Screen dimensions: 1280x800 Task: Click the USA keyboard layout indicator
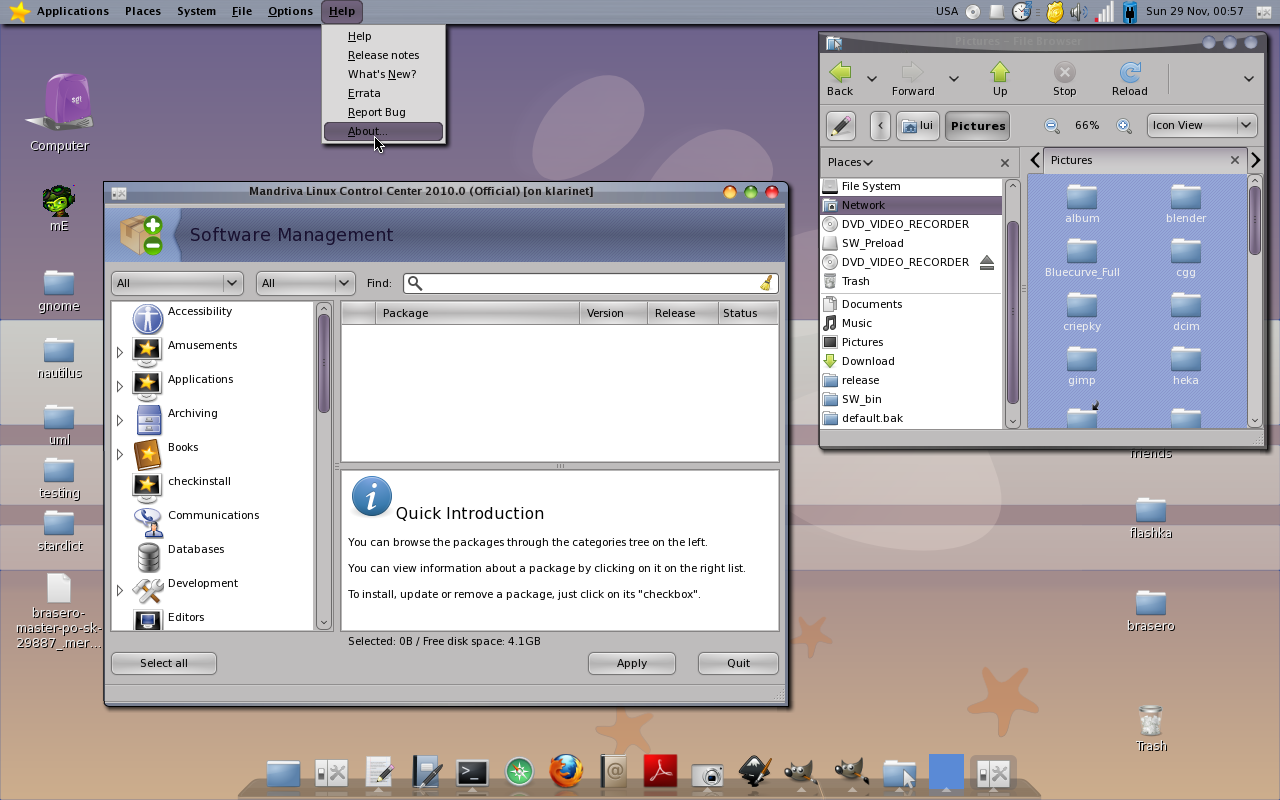coord(947,11)
